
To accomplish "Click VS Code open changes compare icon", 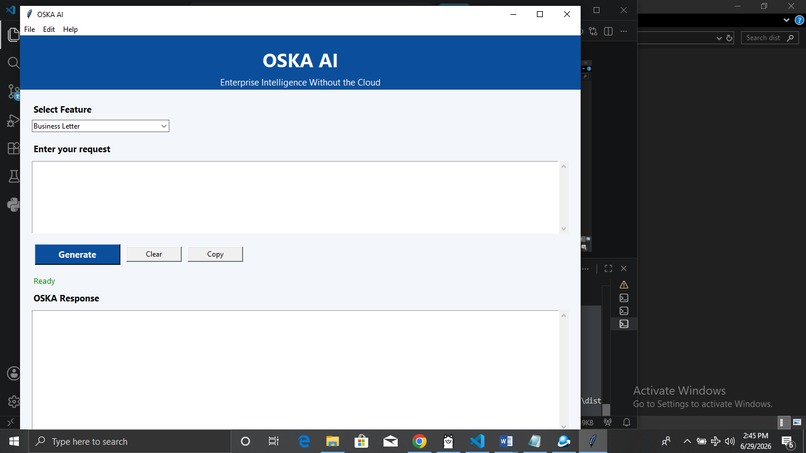I will pyautogui.click(x=593, y=31).
